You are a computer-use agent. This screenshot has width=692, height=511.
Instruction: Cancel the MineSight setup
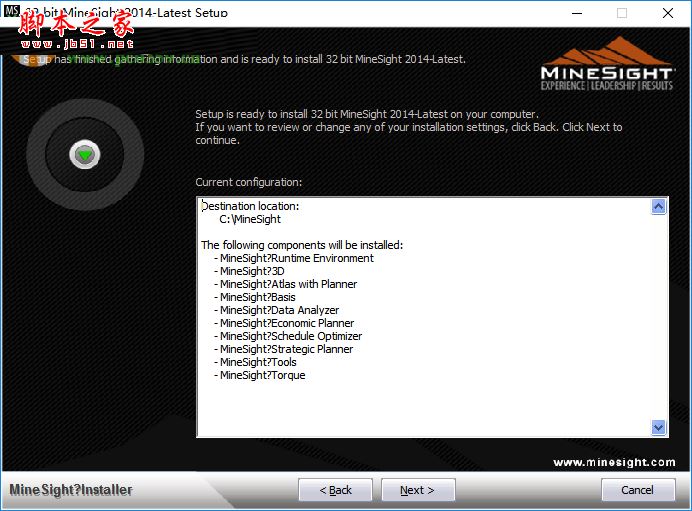[x=638, y=490]
